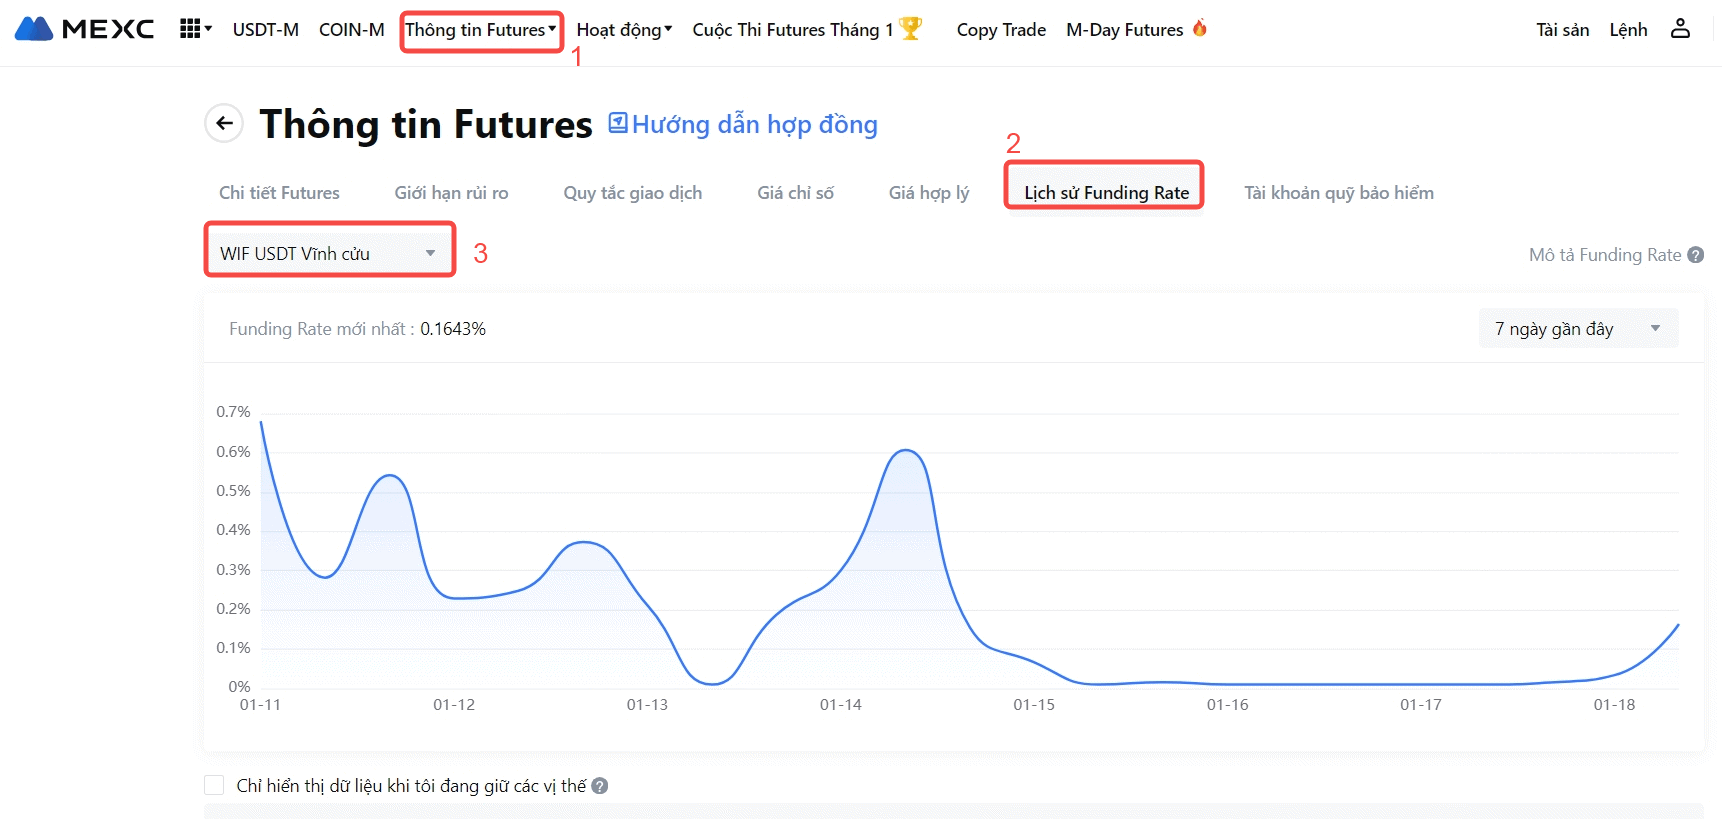1722x819 pixels.
Task: Click the flame icon beside M-Day Futures
Action: coord(1200,28)
